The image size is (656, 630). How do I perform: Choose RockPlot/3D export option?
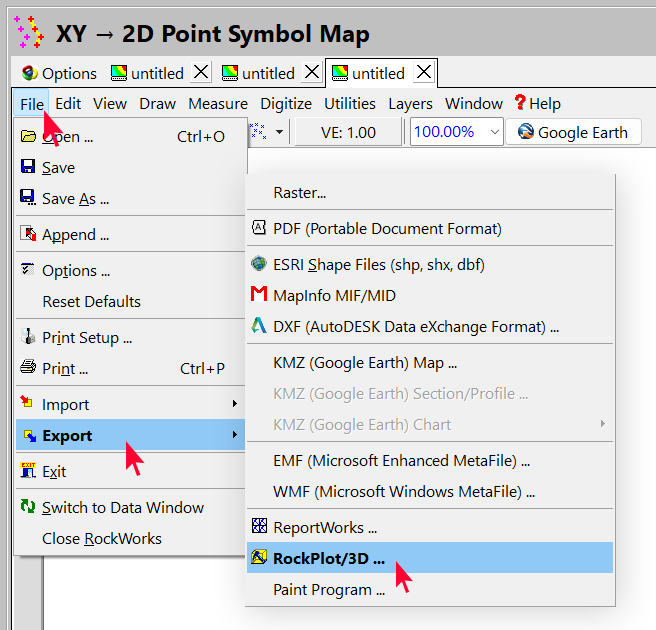328,558
